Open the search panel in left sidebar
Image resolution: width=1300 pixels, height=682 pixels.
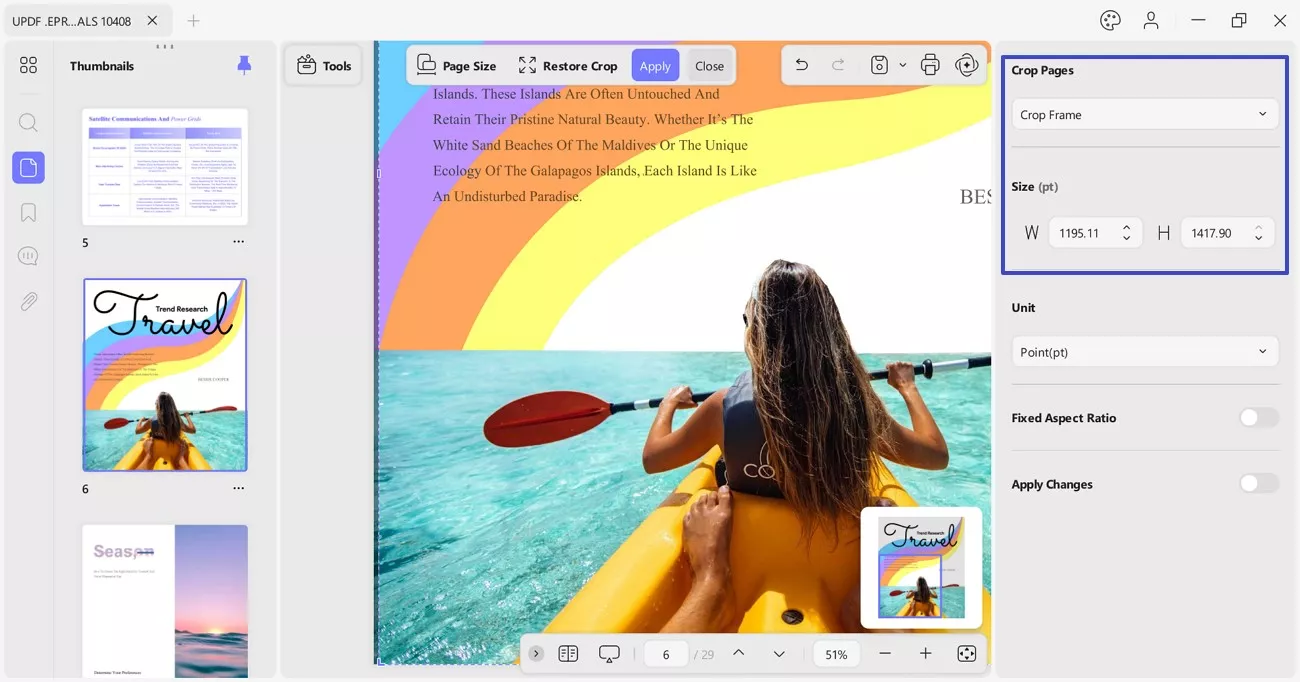[x=28, y=123]
